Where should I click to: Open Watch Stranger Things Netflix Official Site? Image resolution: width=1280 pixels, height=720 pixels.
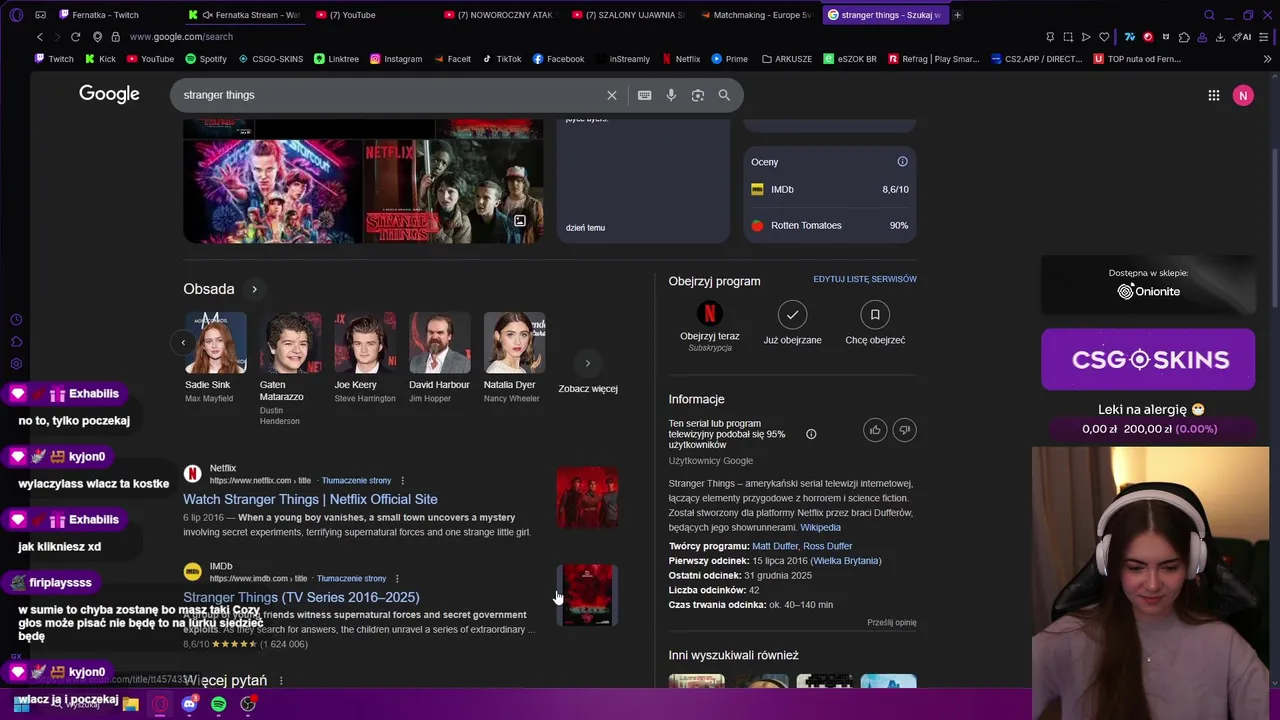click(x=310, y=499)
